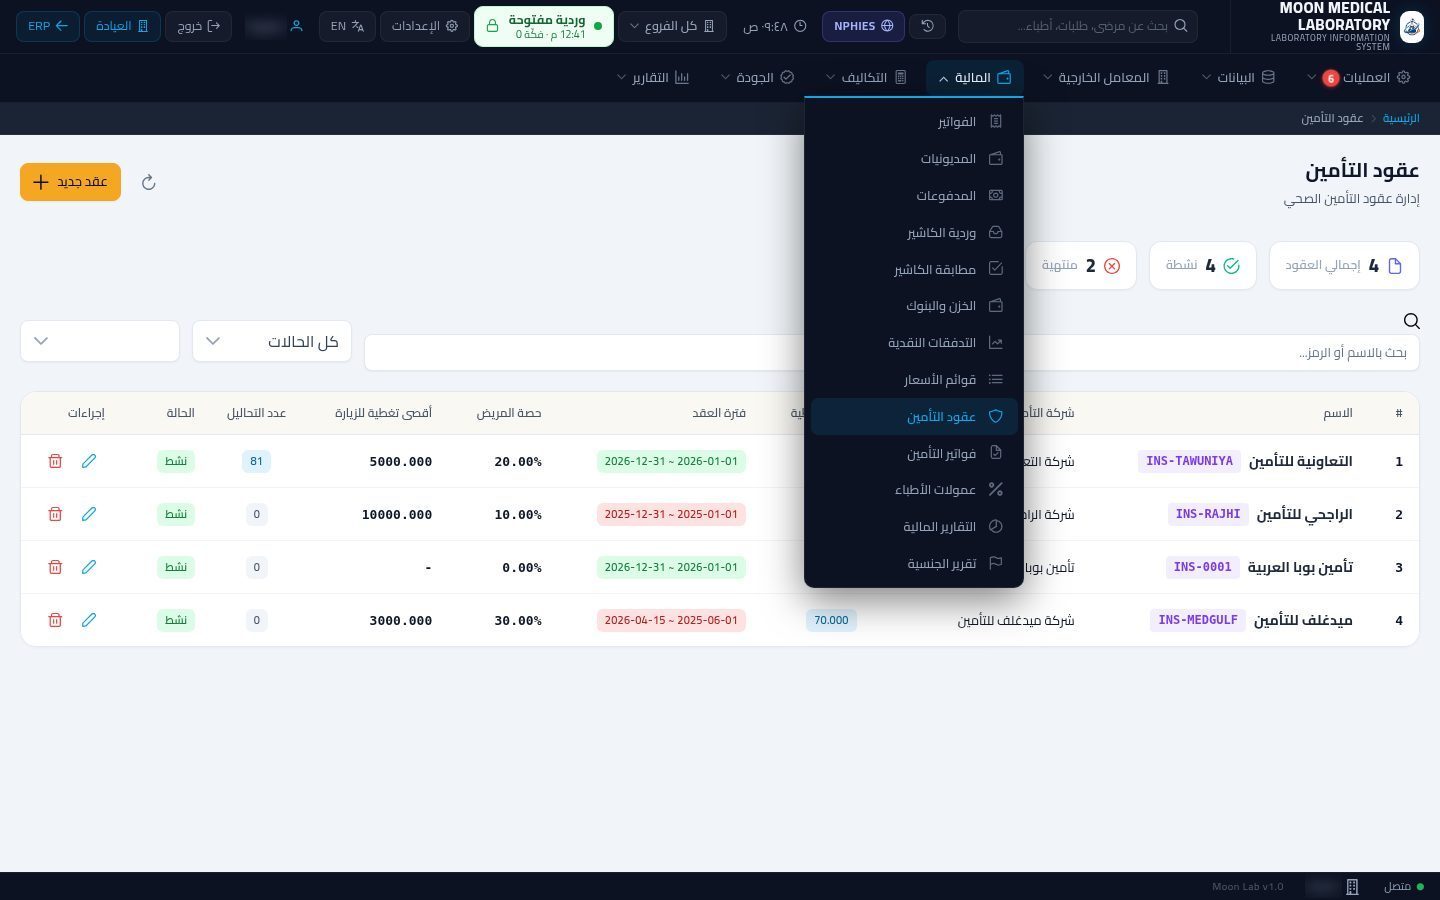Screen dimensions: 1440x900
Task: Click the refresh icon beside the new contract button
Action: [148, 182]
